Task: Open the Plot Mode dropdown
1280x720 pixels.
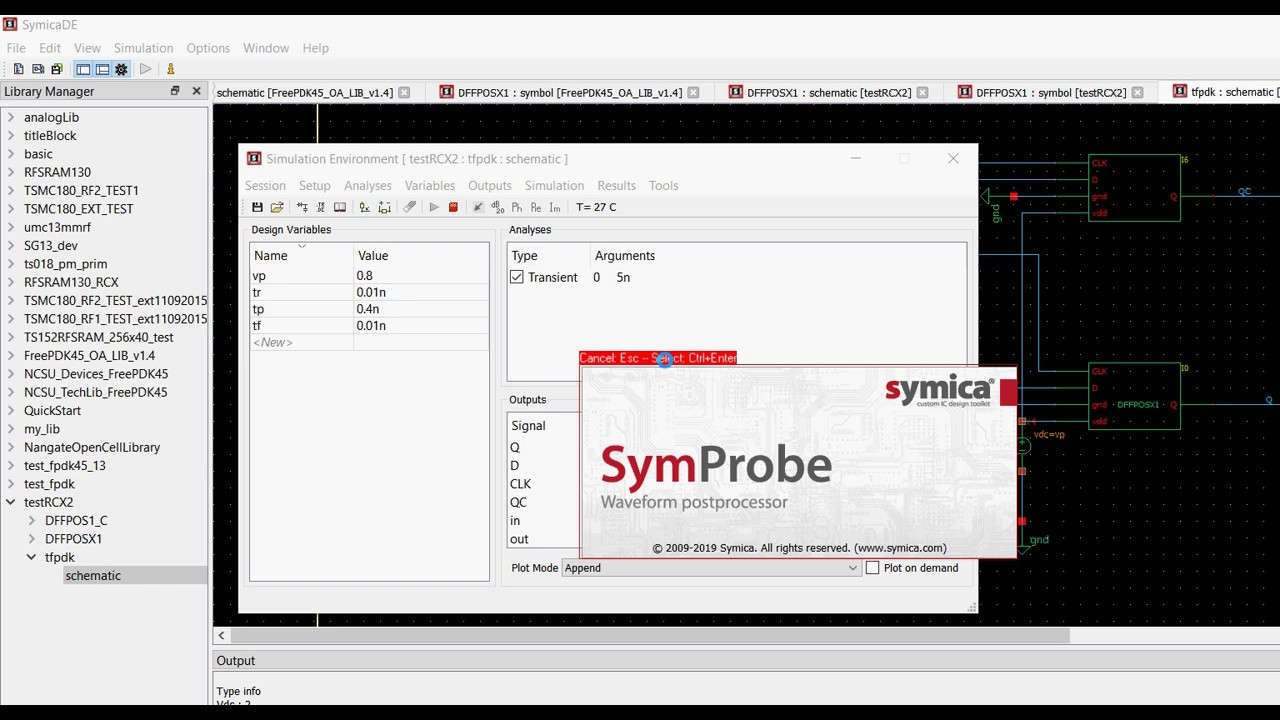Action: click(x=711, y=568)
